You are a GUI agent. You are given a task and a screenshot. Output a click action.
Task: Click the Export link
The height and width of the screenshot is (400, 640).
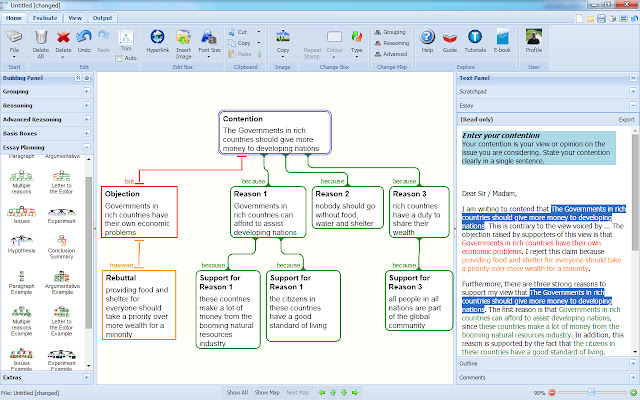pyautogui.click(x=626, y=120)
